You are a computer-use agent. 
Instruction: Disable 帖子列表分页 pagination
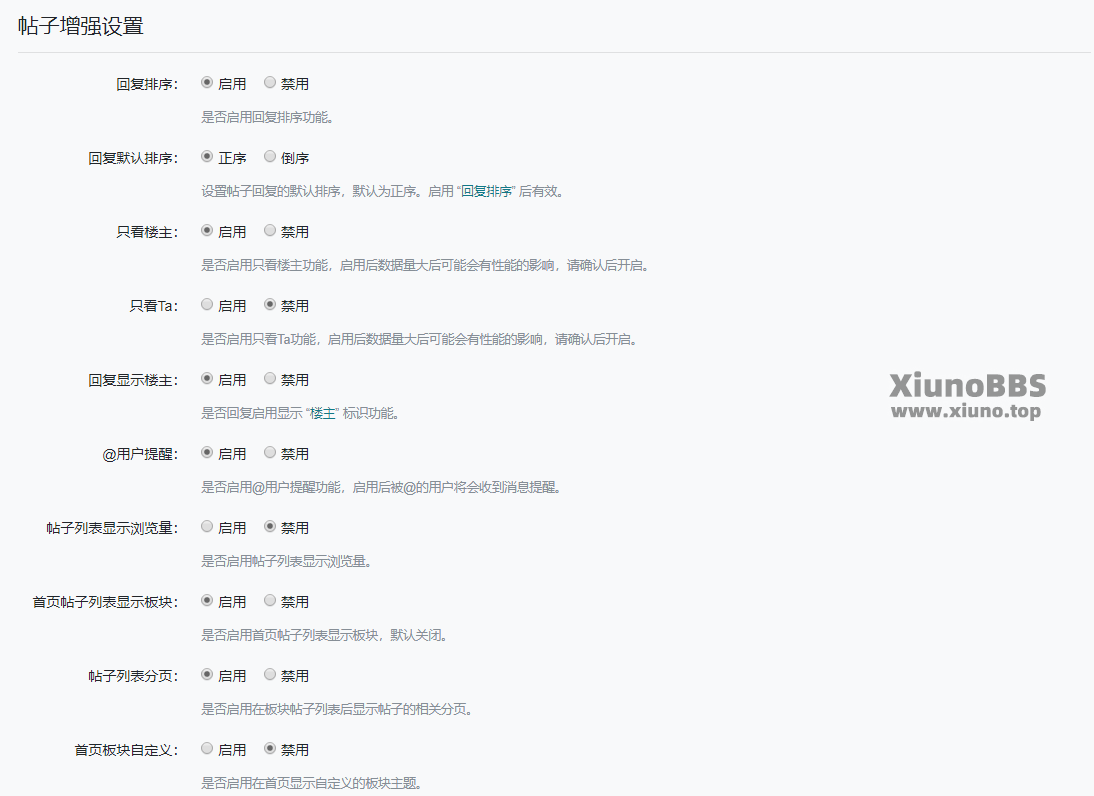270,675
